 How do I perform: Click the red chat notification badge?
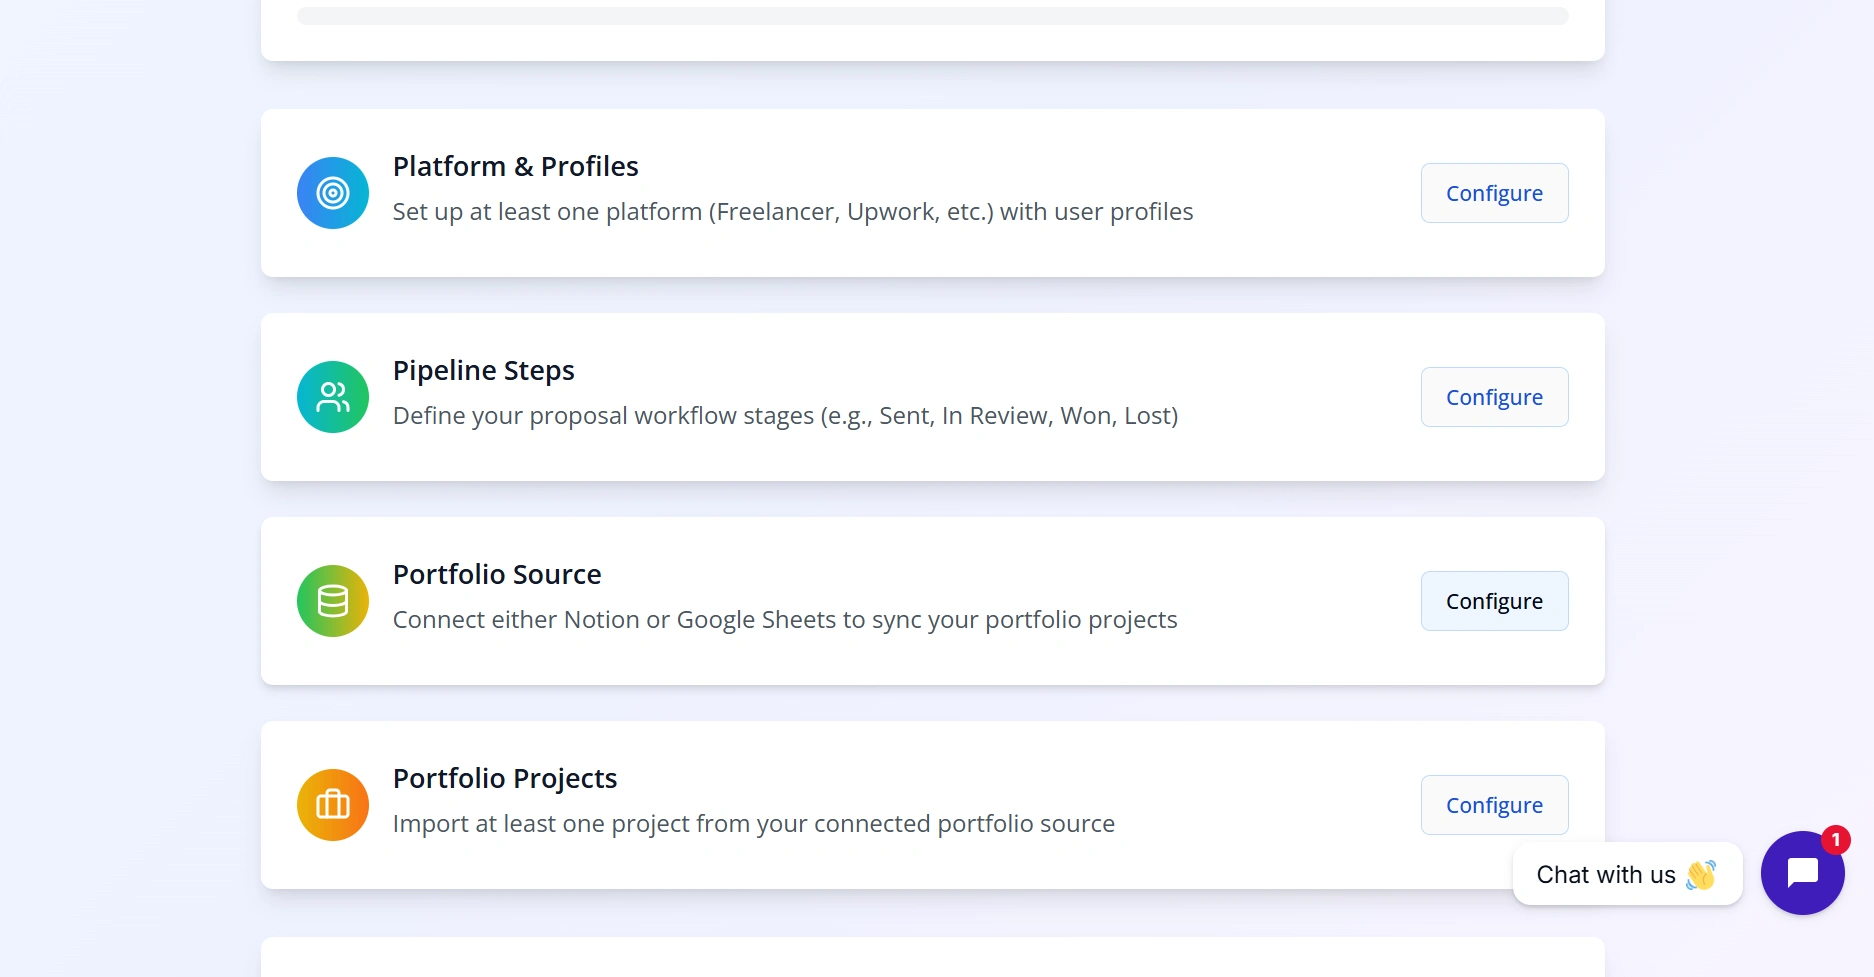1835,840
